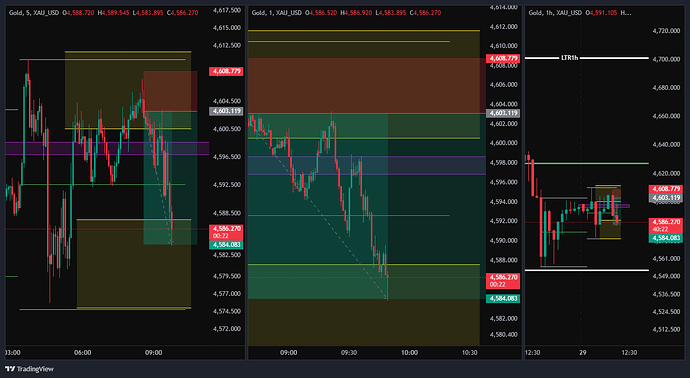Click 09:30 on the 1-minute time axis

click(349, 352)
